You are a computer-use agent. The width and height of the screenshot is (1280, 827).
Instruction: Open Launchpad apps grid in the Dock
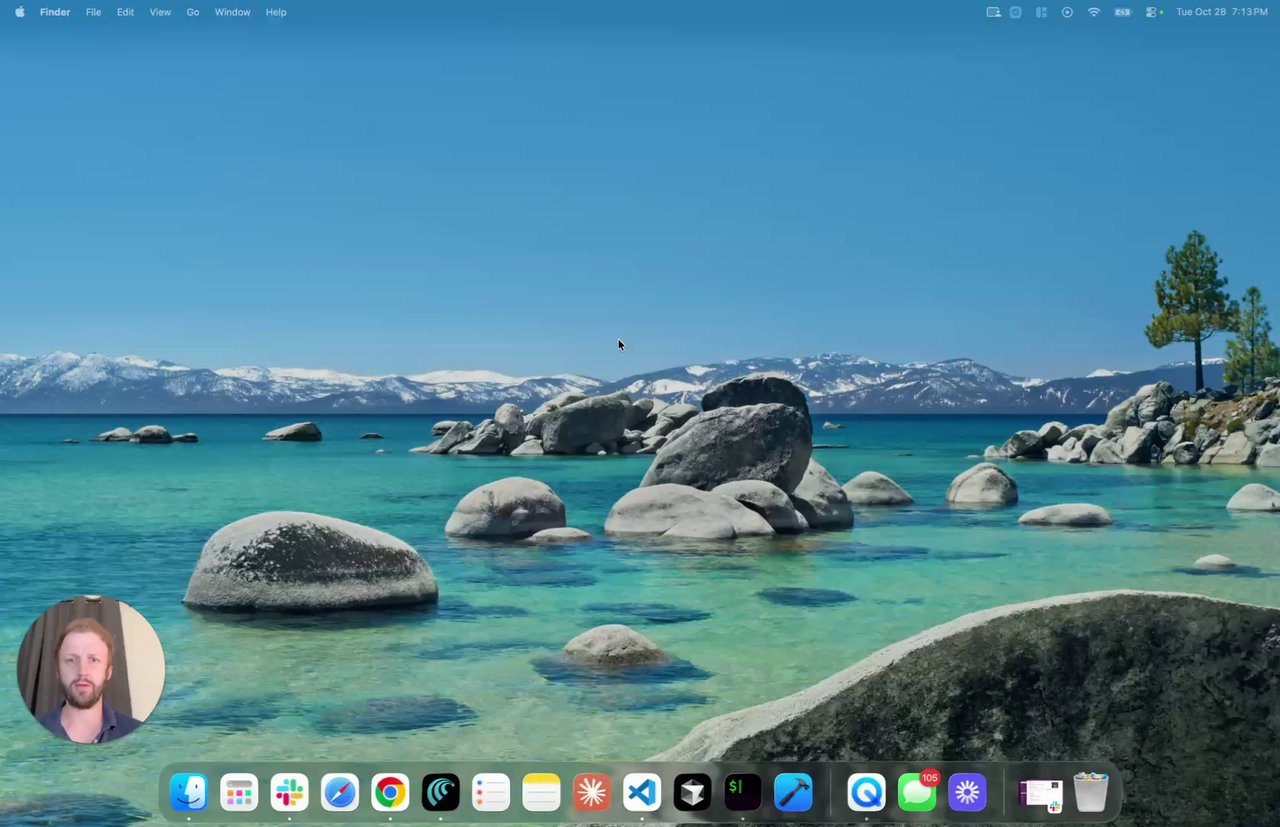click(239, 793)
